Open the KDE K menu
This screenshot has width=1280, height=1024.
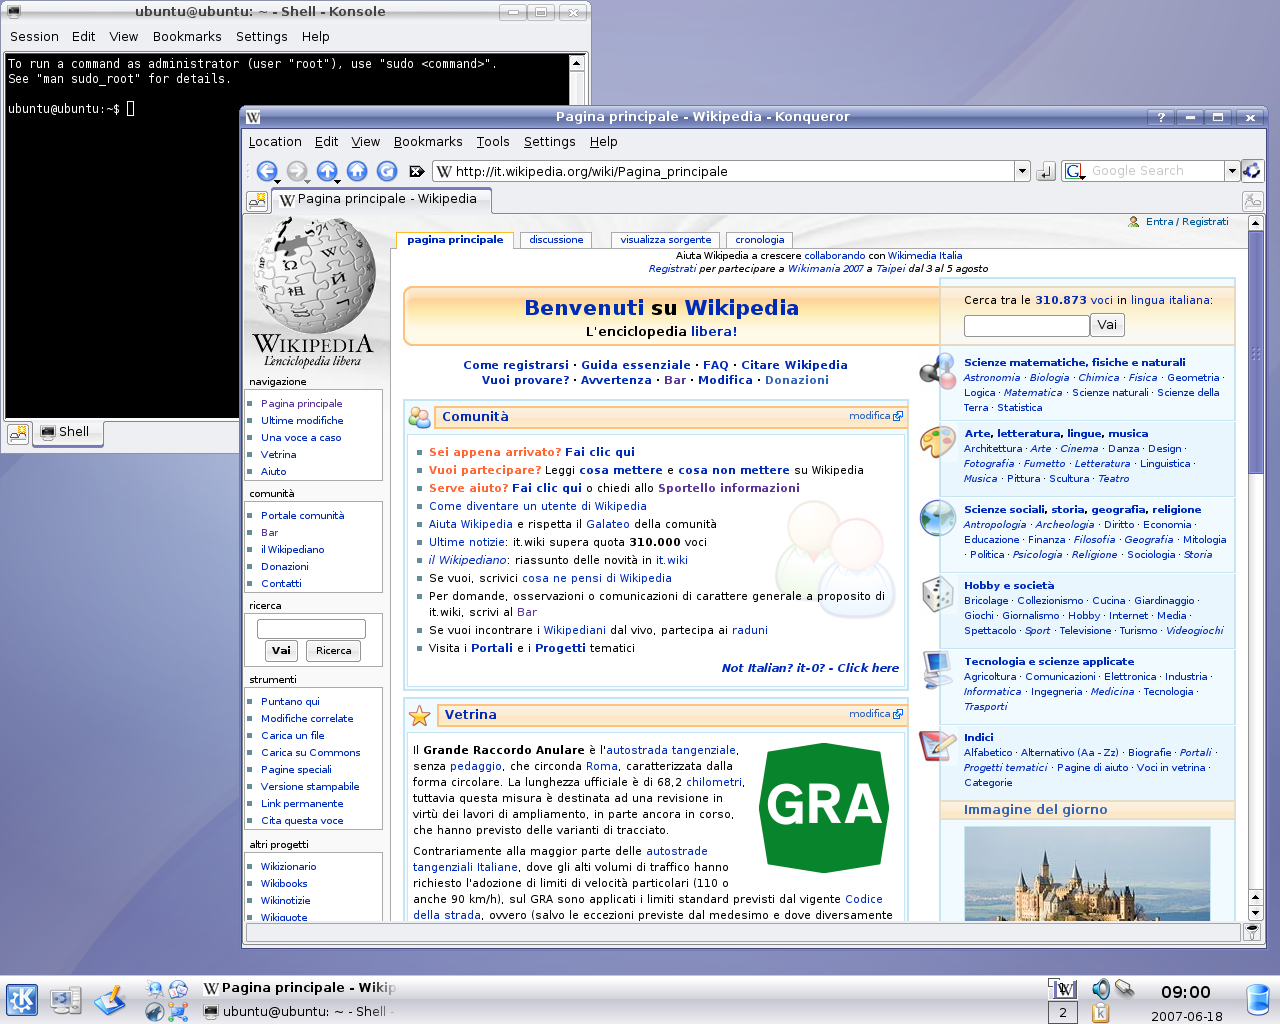coord(22,999)
